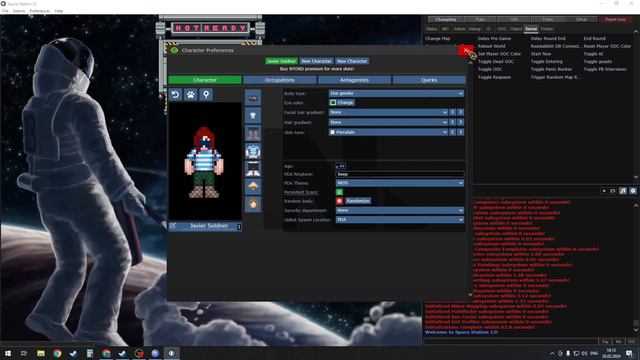
Task: Open the notification center icon
Action: pyautogui.click(x=629, y=353)
